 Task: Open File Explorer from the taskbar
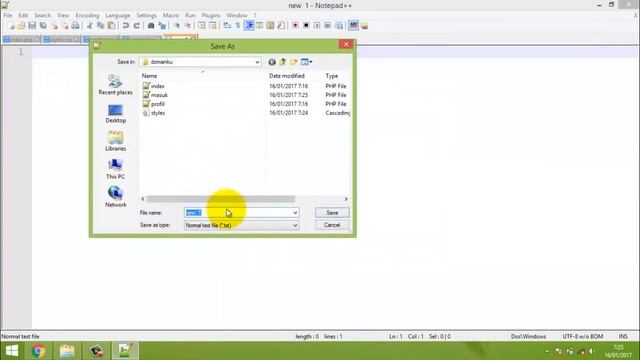(x=67, y=351)
